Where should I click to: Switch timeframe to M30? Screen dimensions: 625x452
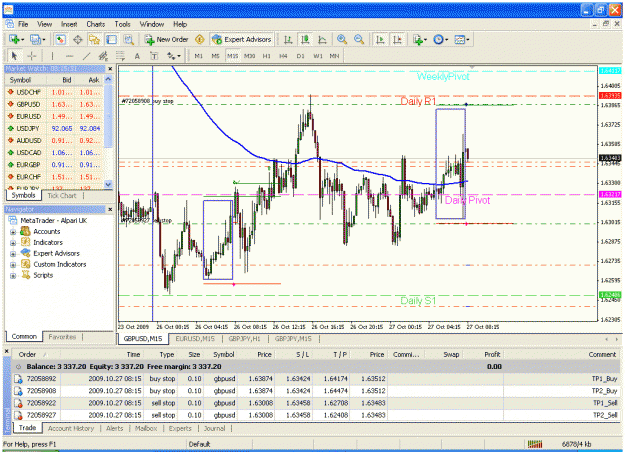click(250, 56)
